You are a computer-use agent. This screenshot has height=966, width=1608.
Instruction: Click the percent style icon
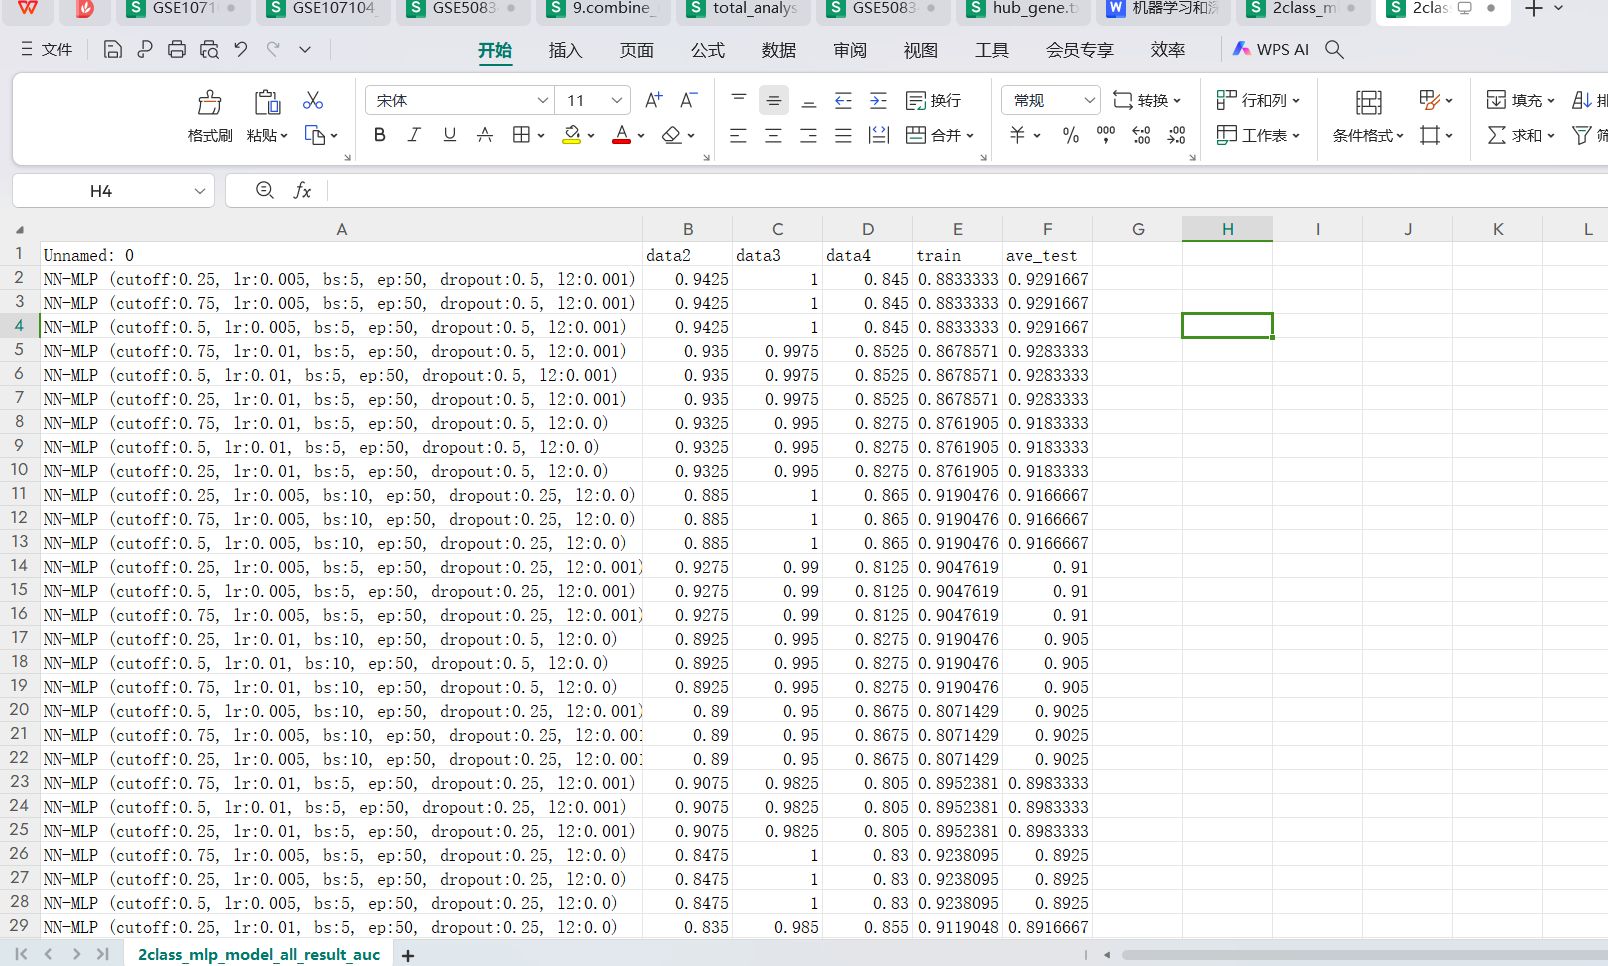pyautogui.click(x=1071, y=135)
